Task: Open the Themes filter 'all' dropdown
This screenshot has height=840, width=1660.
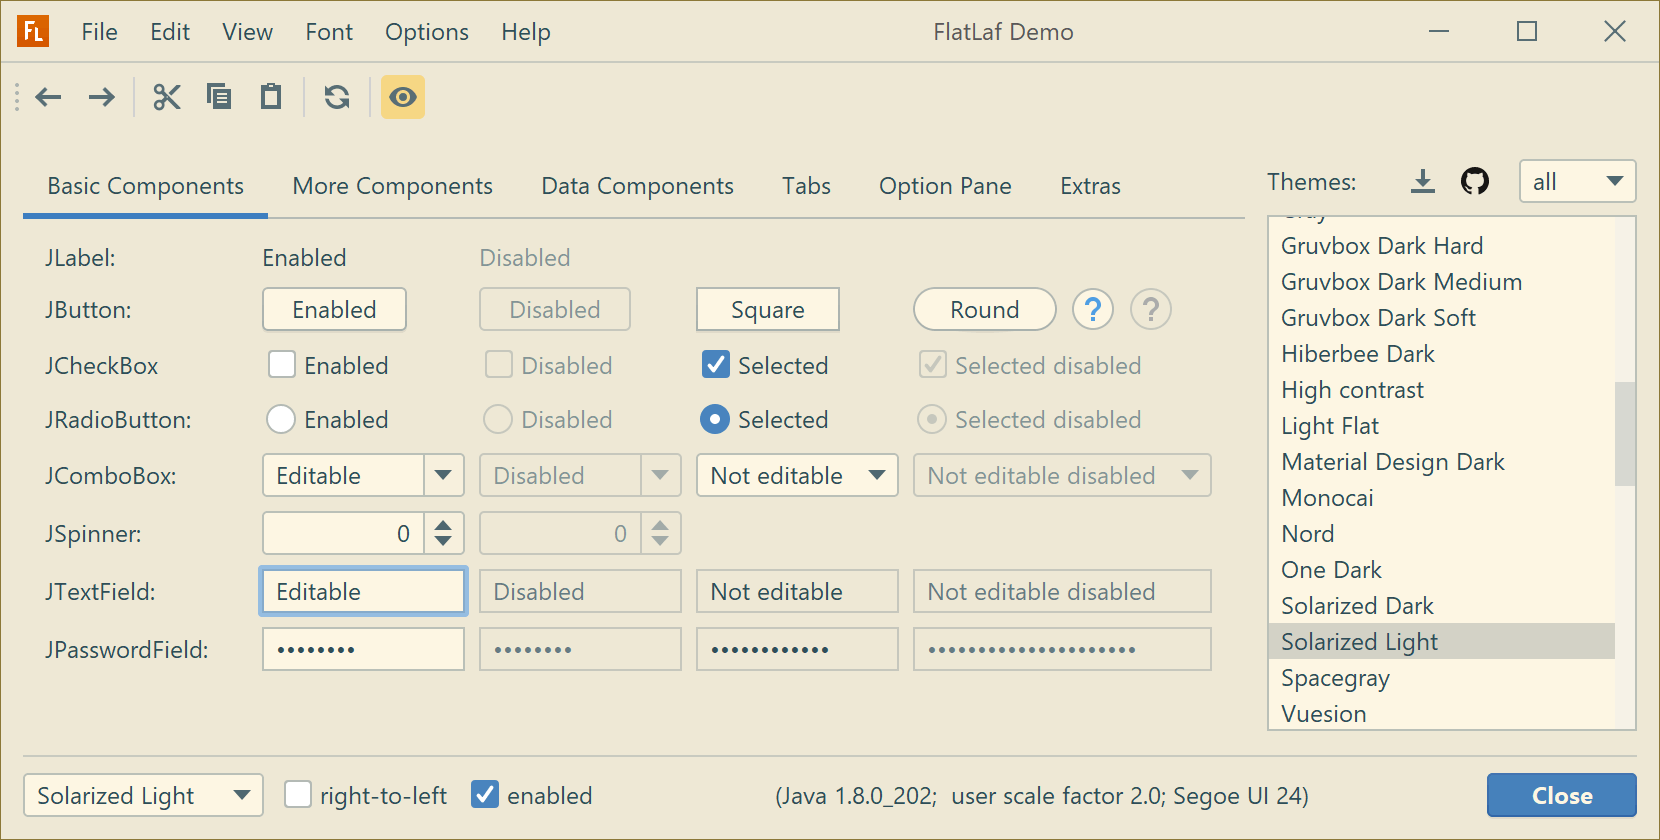Action: [1577, 182]
